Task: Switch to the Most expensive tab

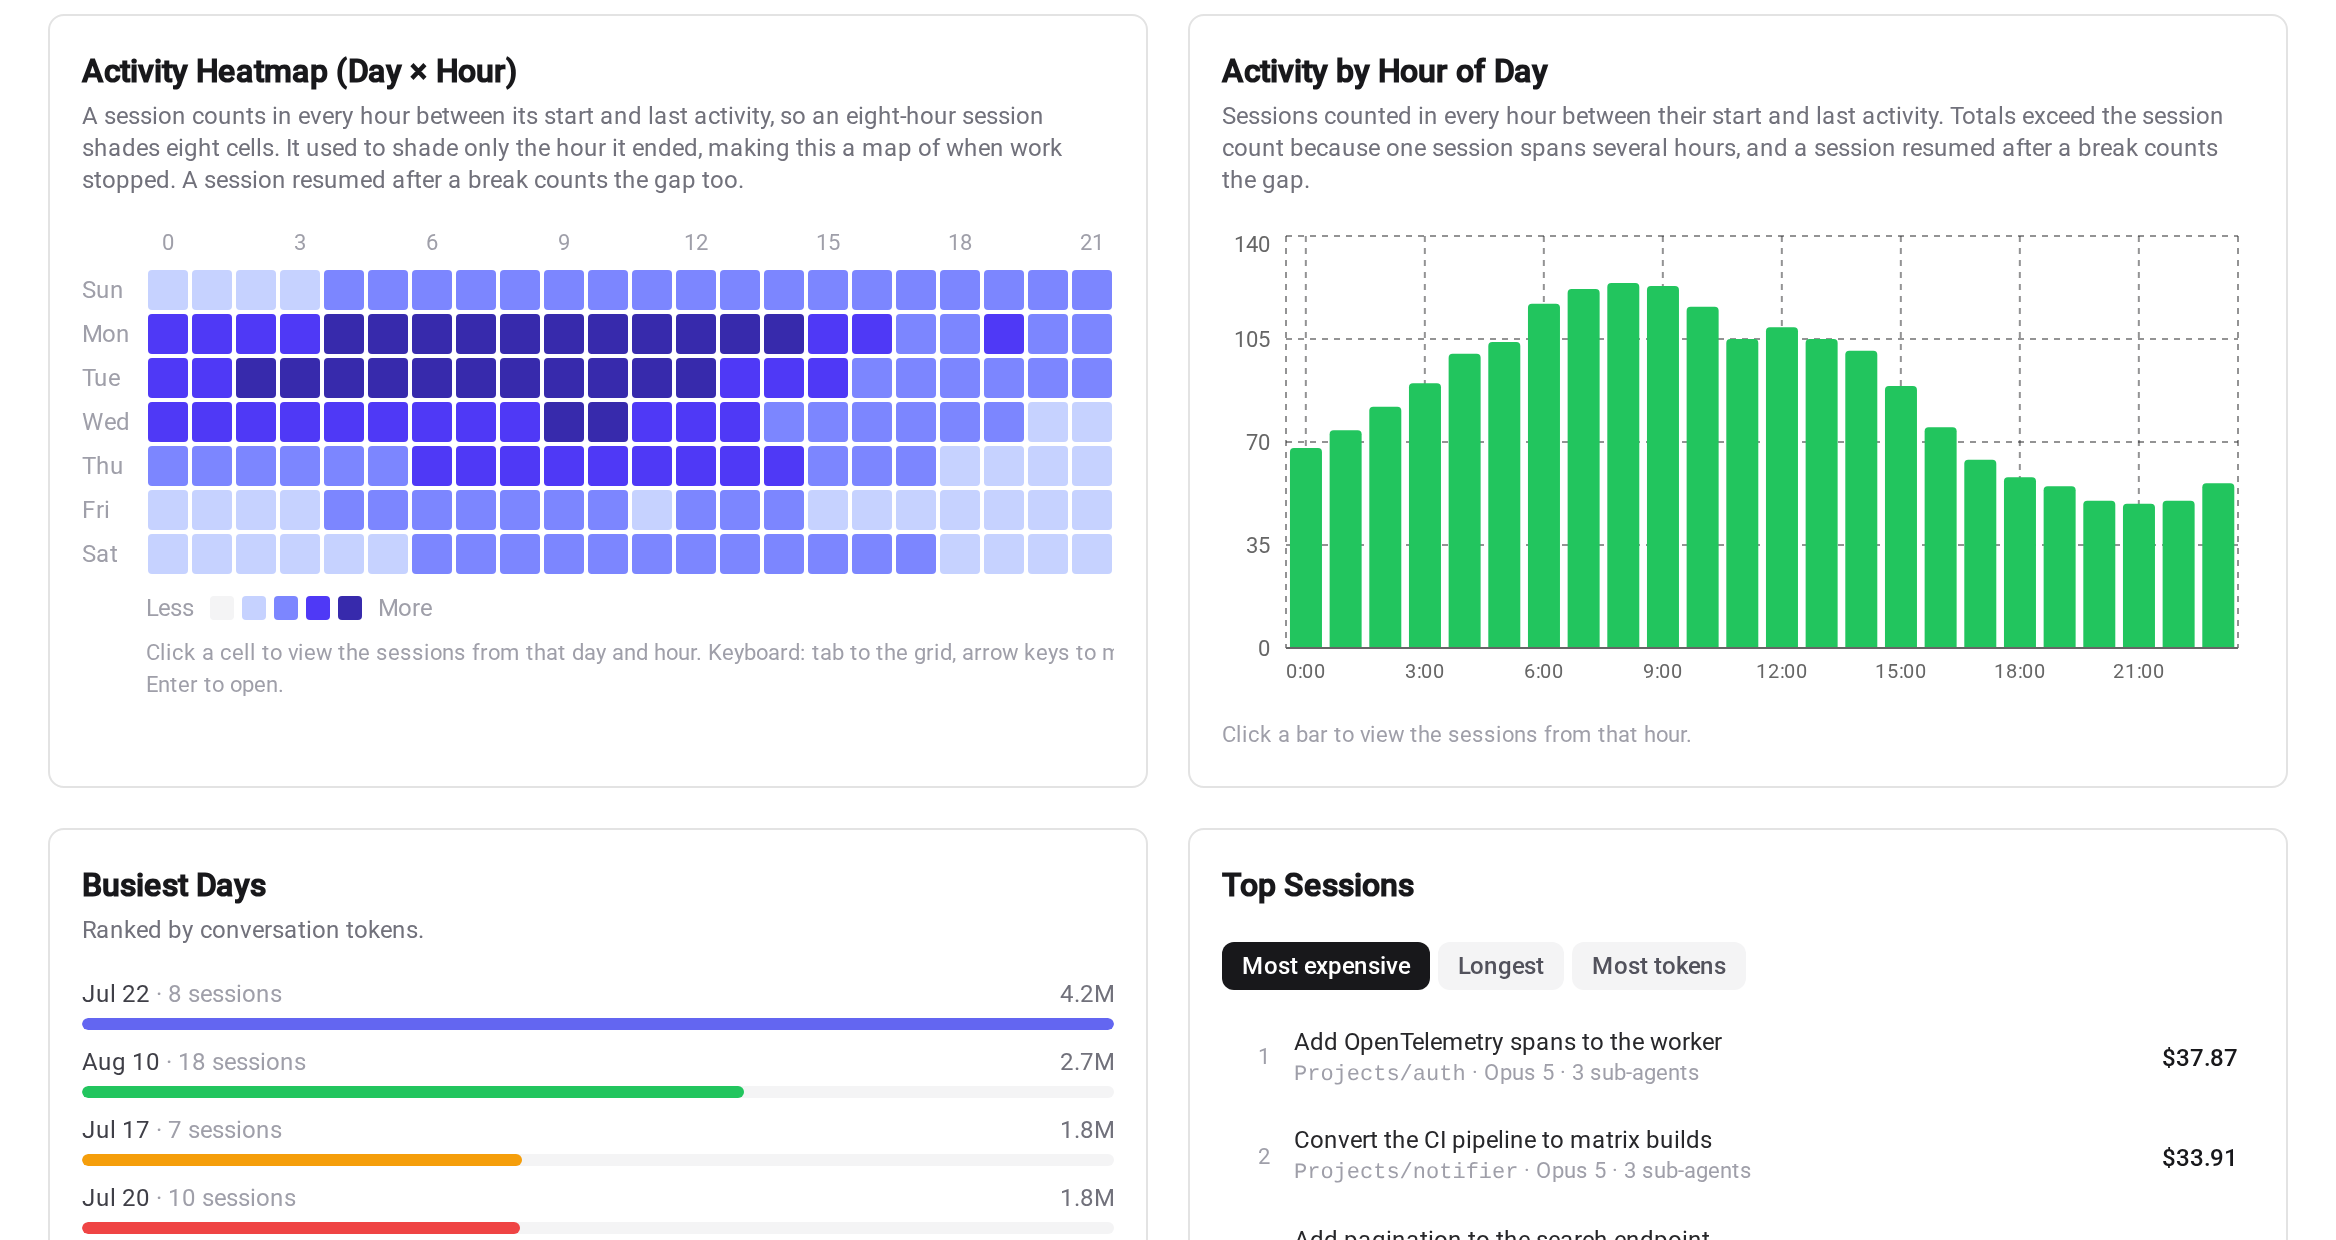Action: pyautogui.click(x=1325, y=966)
